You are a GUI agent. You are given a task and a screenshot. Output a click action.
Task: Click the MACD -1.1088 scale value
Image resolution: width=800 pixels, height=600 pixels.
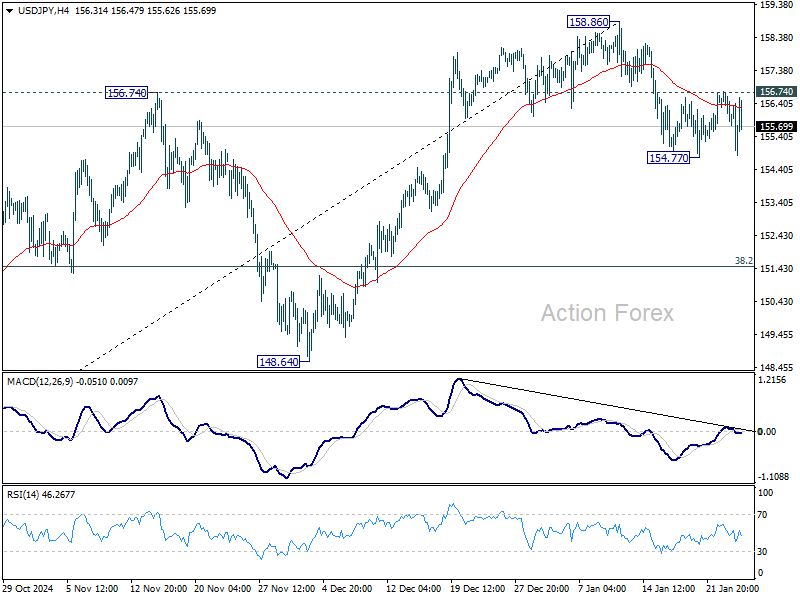pos(773,477)
